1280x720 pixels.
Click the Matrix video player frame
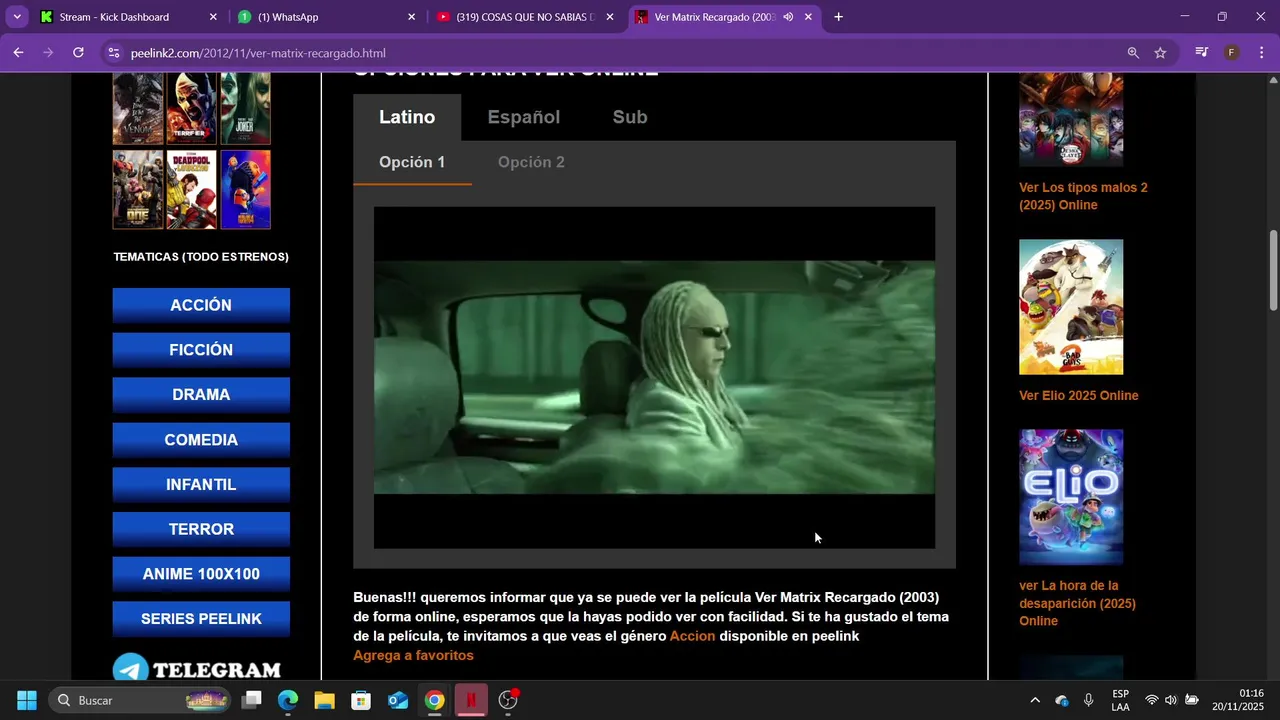pos(654,377)
